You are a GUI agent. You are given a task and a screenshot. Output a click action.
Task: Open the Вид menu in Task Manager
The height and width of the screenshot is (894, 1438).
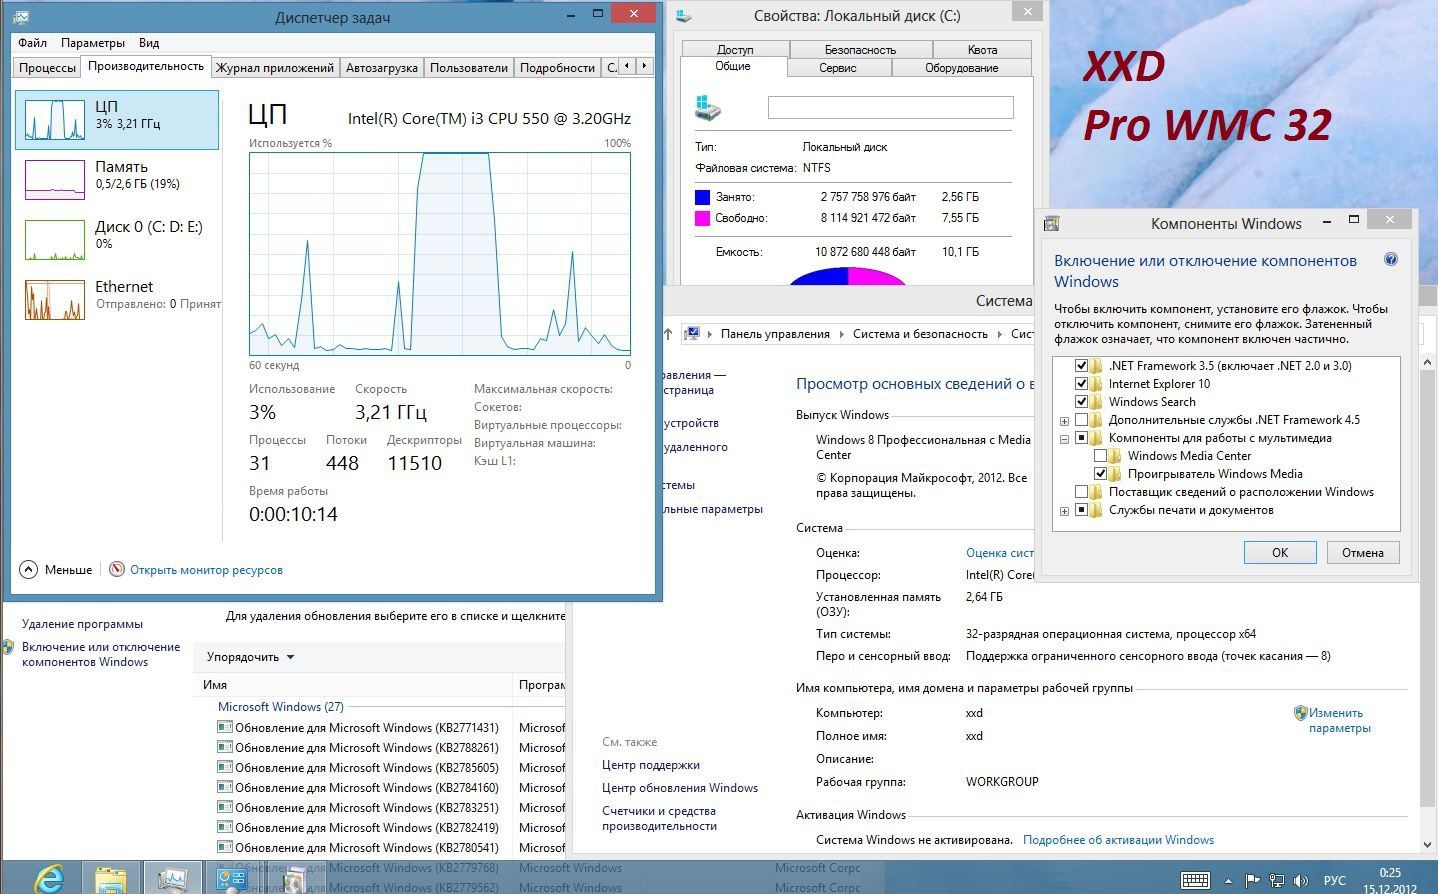pyautogui.click(x=149, y=43)
